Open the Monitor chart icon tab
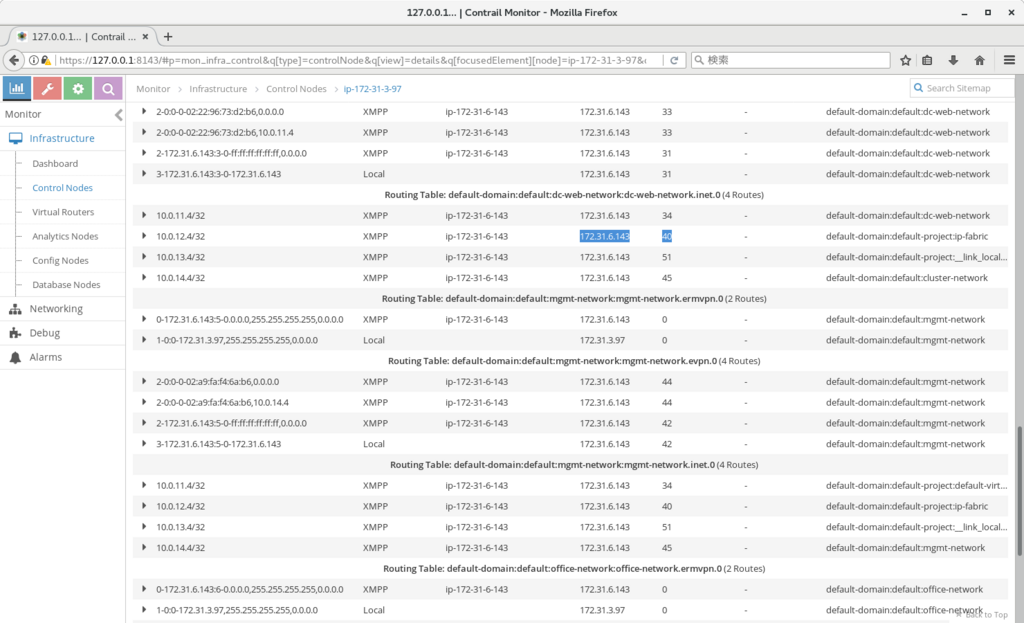 tap(17, 88)
